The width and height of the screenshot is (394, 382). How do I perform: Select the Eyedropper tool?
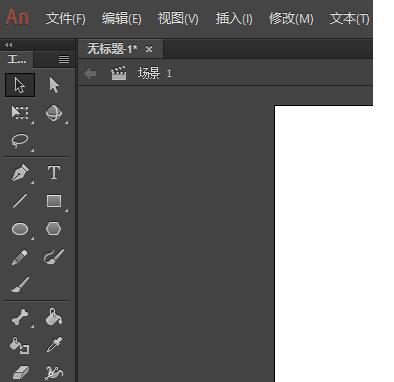click(x=54, y=345)
